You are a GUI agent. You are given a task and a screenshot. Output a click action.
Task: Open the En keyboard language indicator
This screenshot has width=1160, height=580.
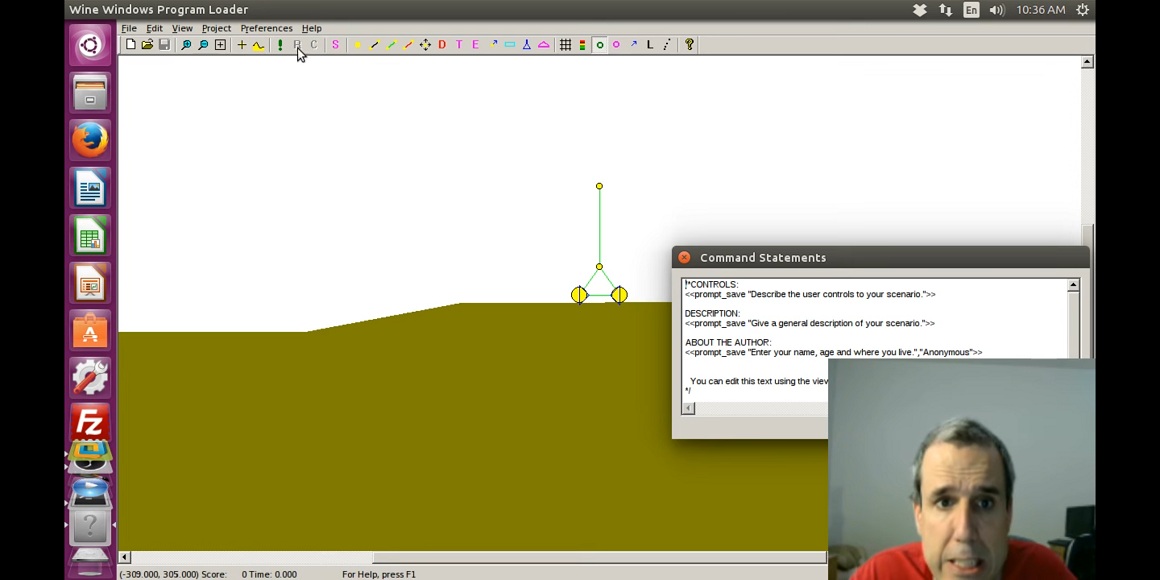coord(971,10)
